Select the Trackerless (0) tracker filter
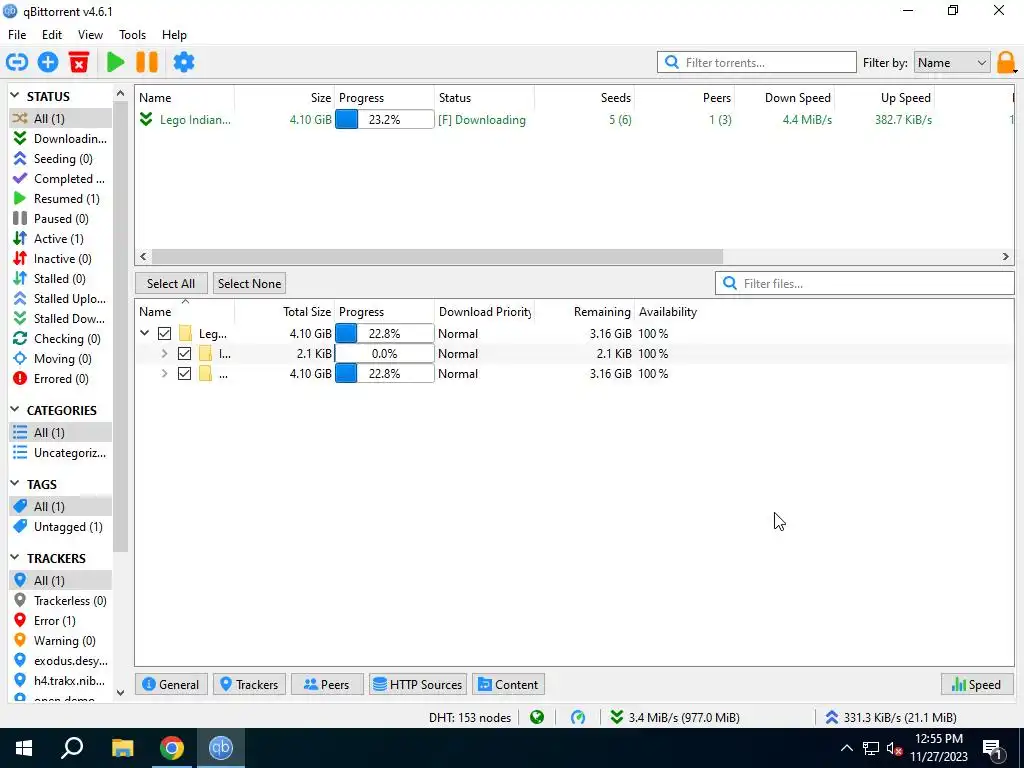Viewport: 1024px width, 768px height. pyautogui.click(x=60, y=600)
